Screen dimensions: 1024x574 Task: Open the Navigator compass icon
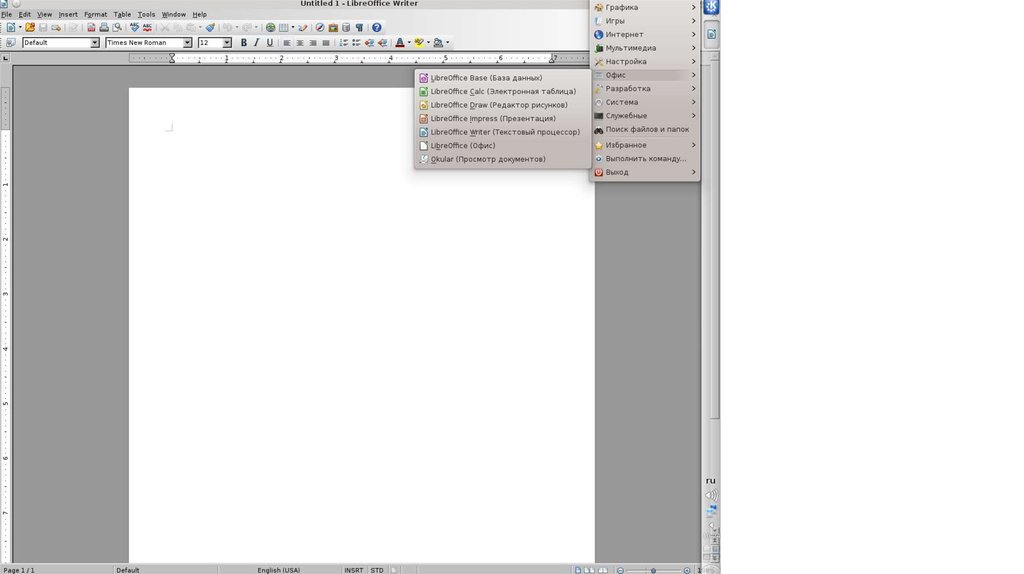(320, 27)
